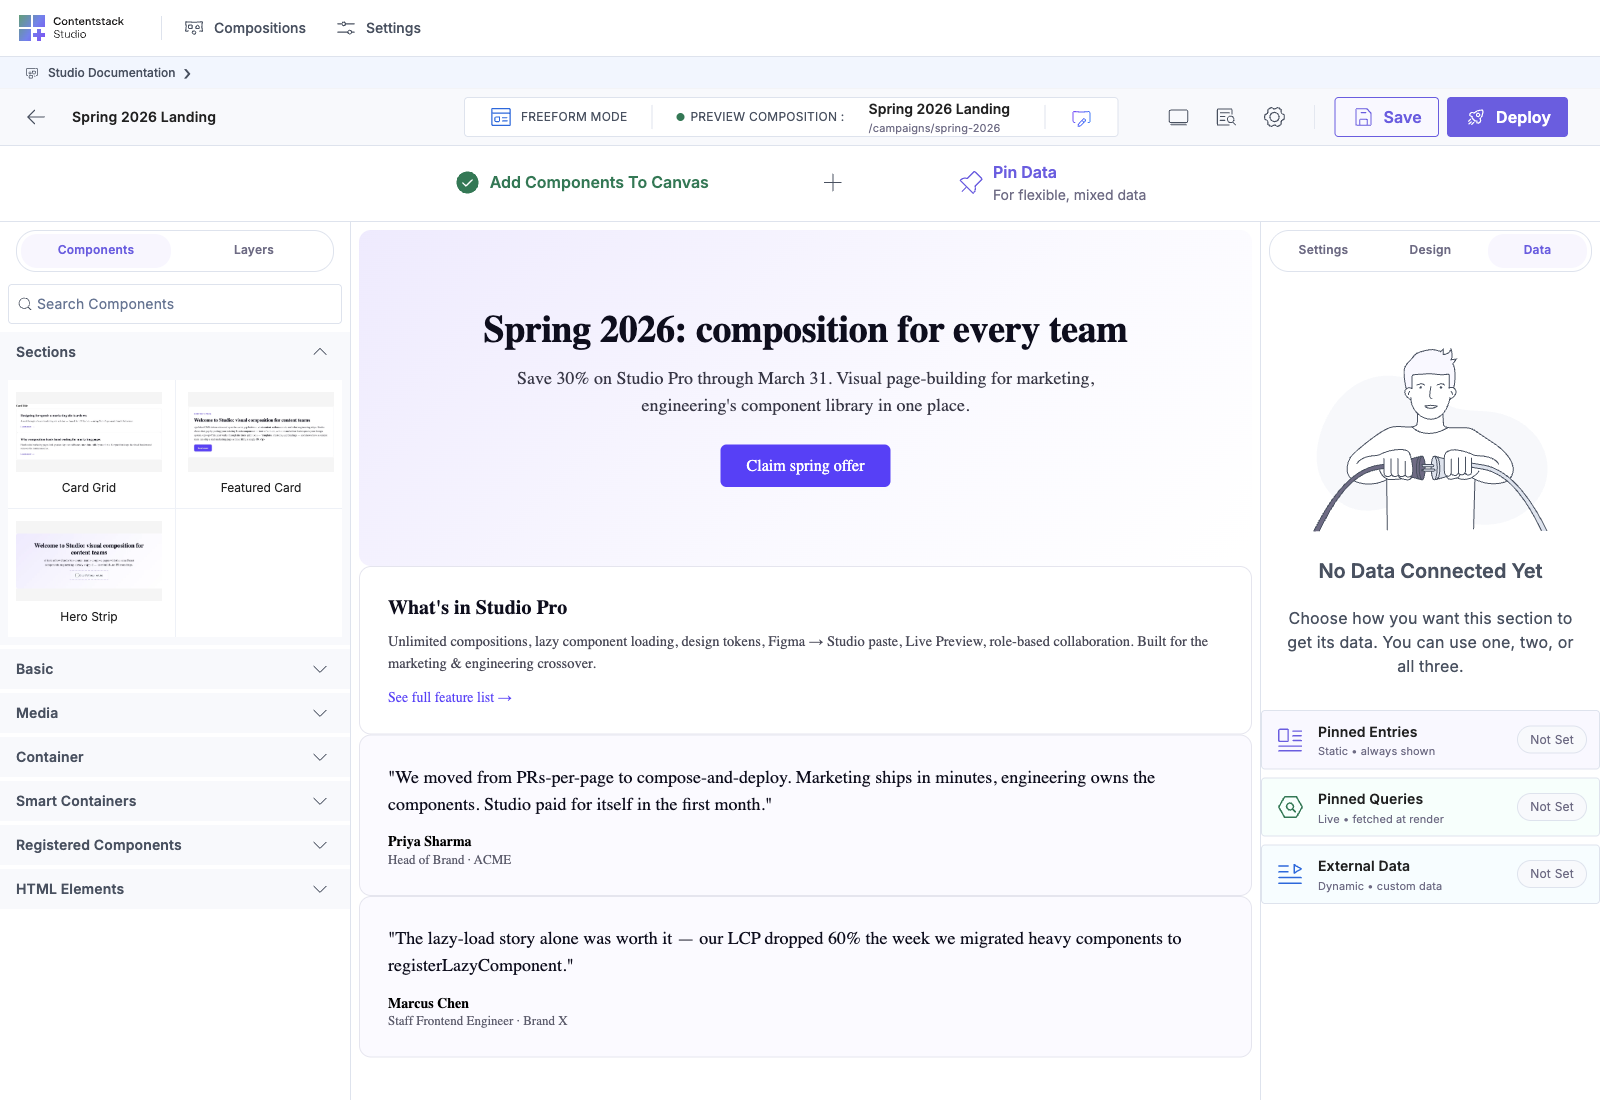This screenshot has height=1100, width=1600.
Task: Click the External Data icon
Action: tap(1290, 874)
